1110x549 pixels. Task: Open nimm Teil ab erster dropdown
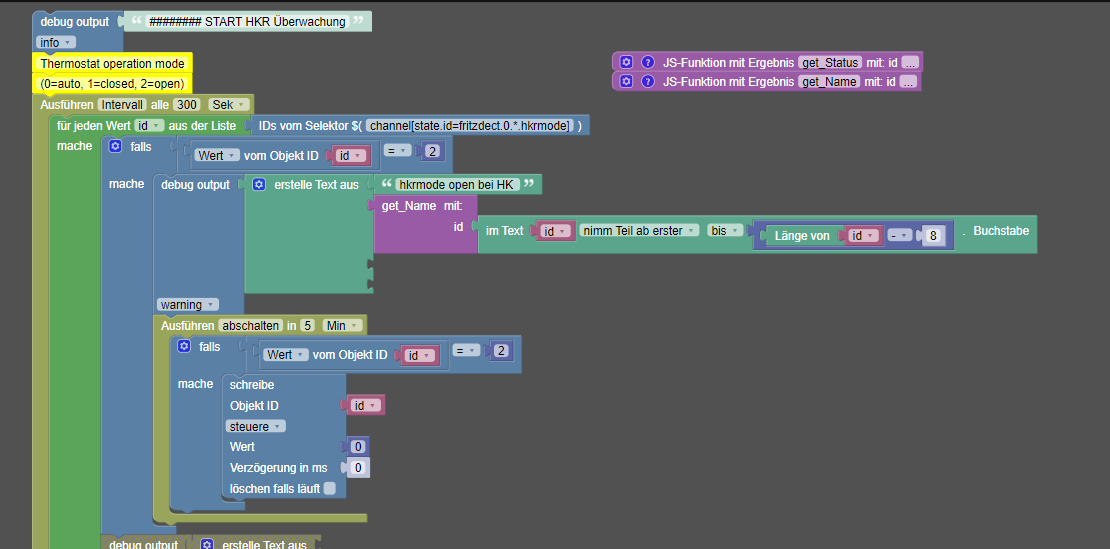[639, 230]
